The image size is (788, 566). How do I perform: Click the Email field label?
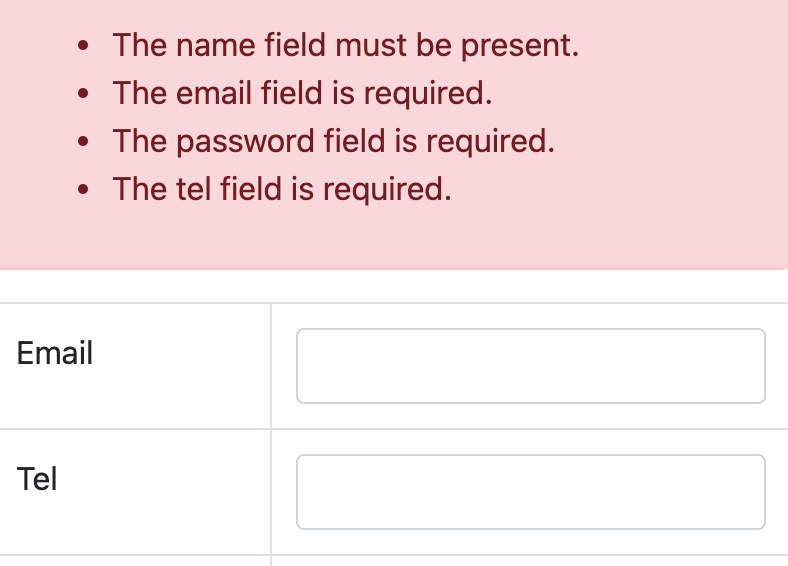tap(55, 353)
